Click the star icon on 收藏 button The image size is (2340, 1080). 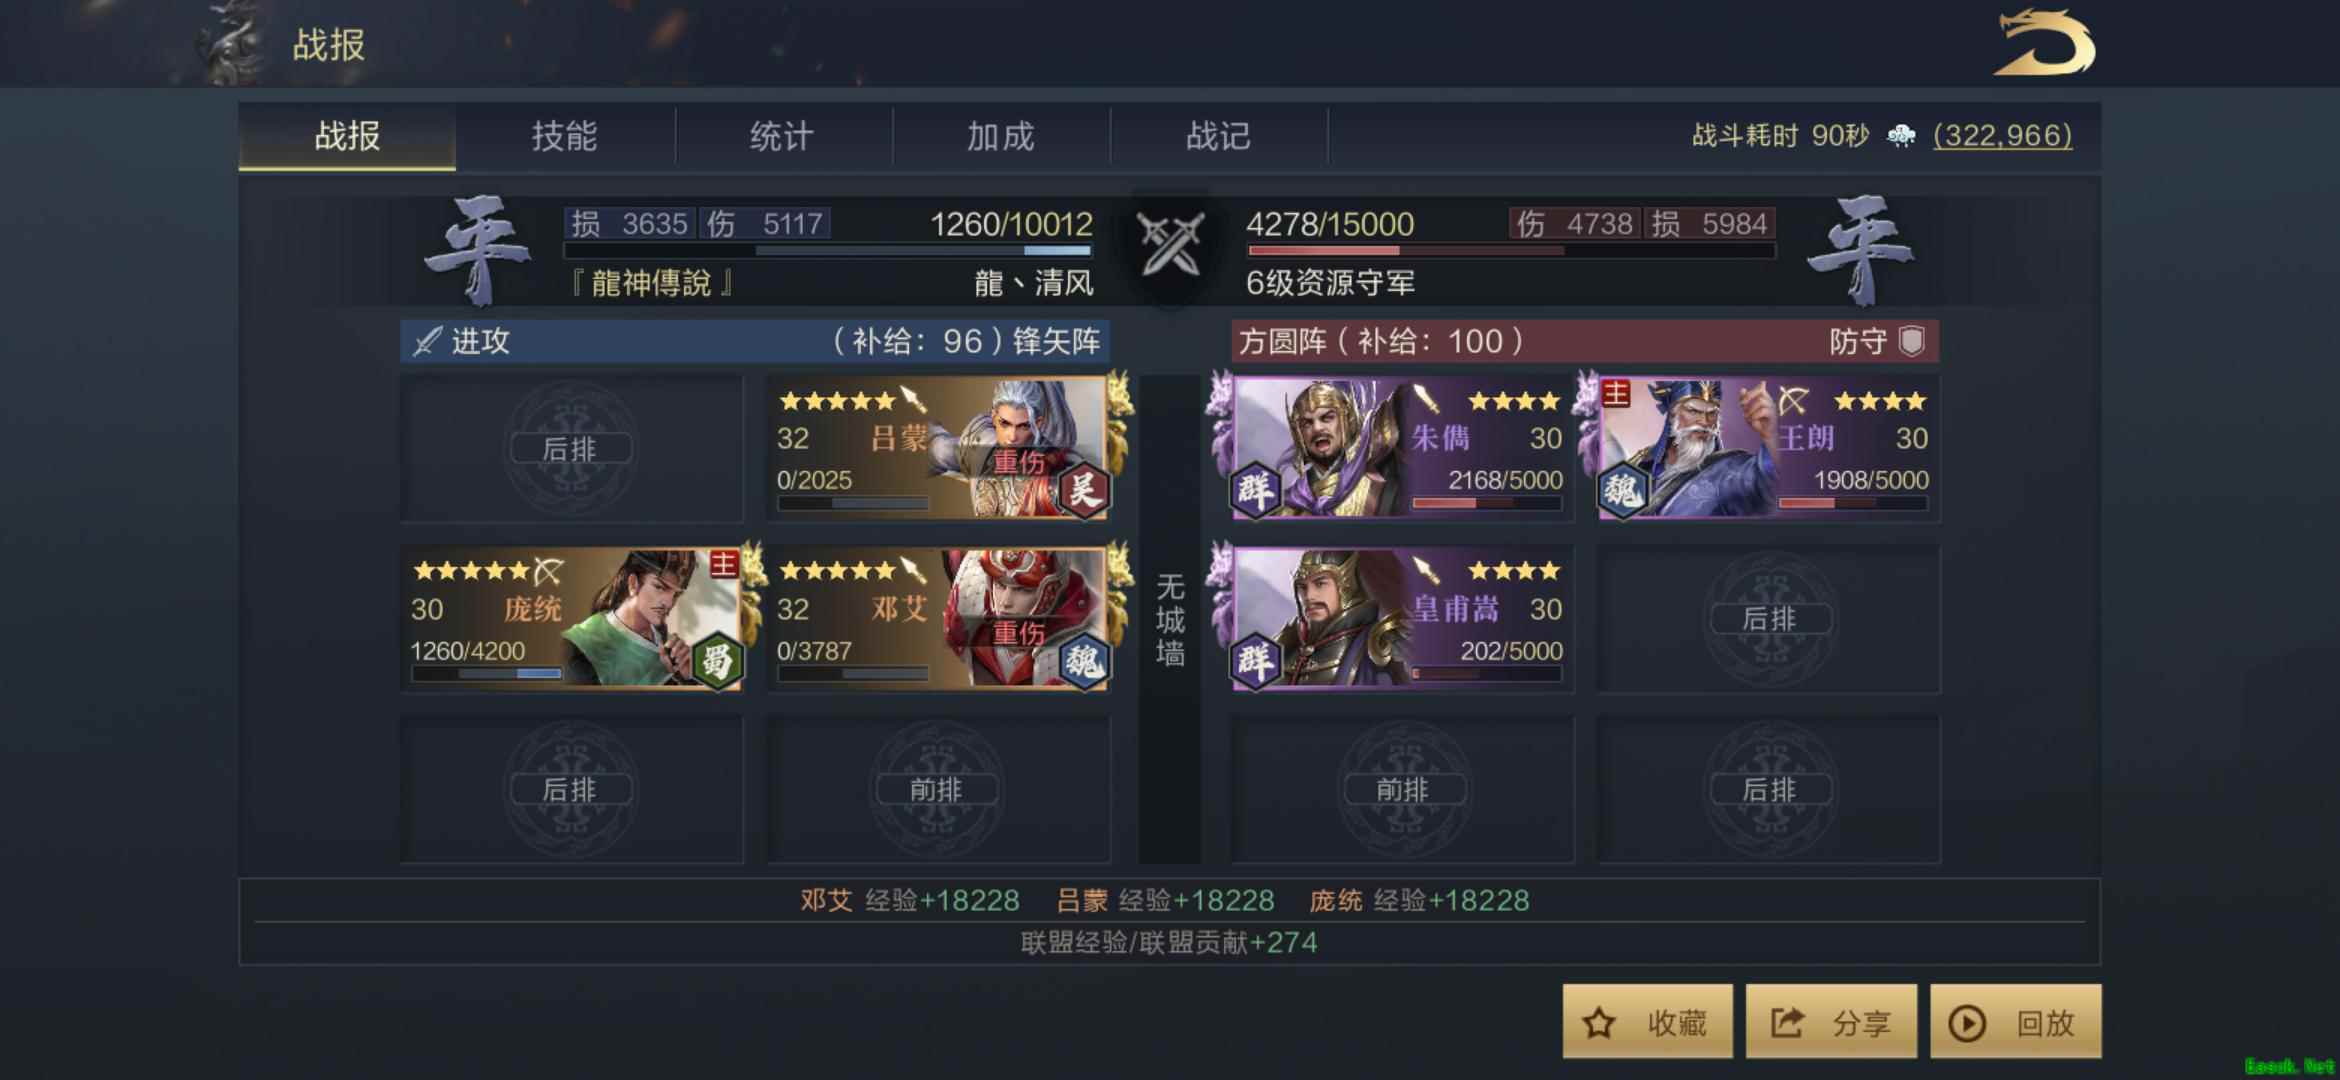coord(1599,1023)
